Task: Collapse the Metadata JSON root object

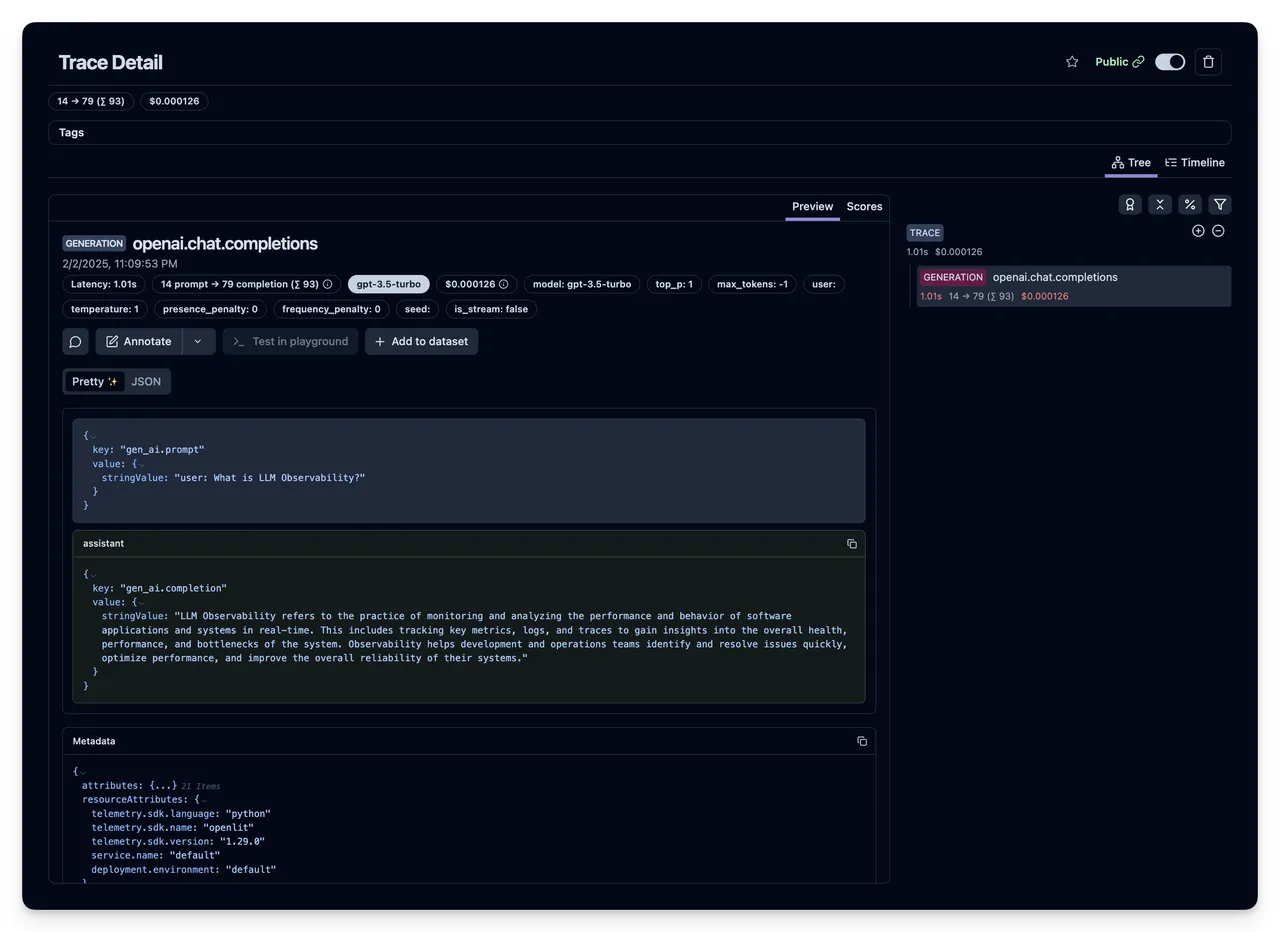Action: 83,772
